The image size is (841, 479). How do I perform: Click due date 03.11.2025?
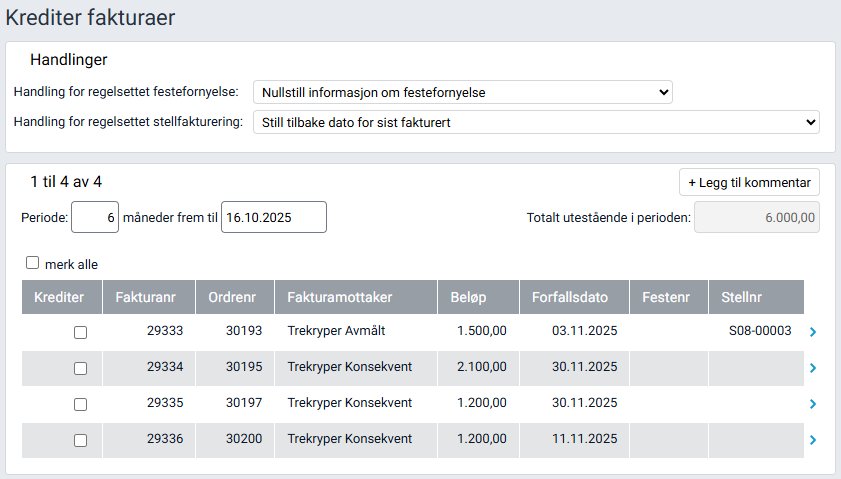(585, 330)
